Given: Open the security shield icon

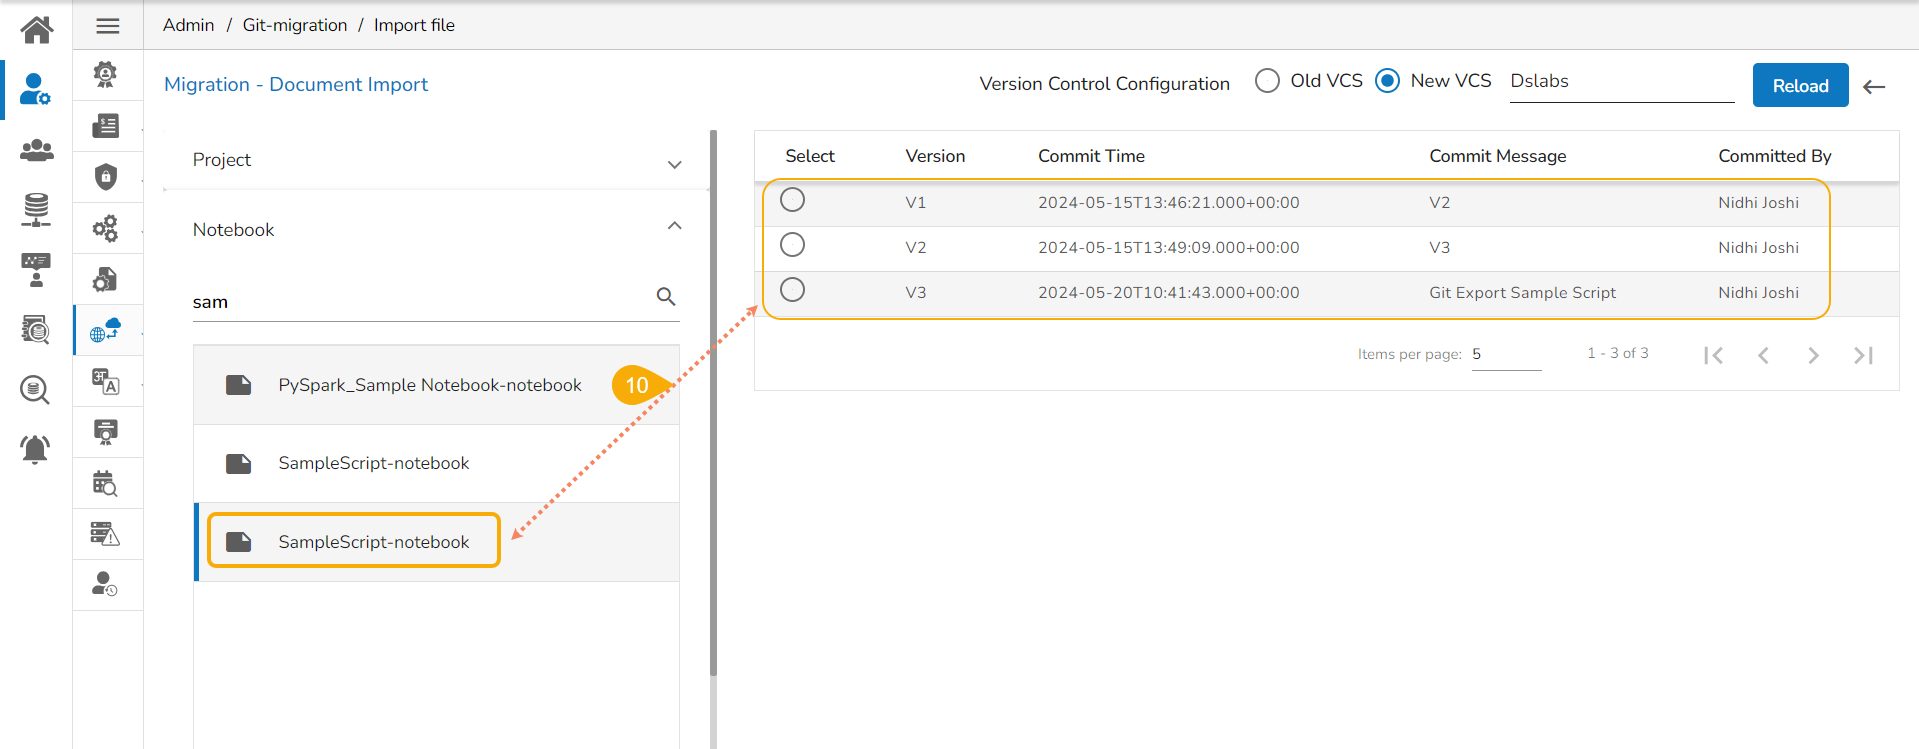Looking at the screenshot, I should coord(106,177).
